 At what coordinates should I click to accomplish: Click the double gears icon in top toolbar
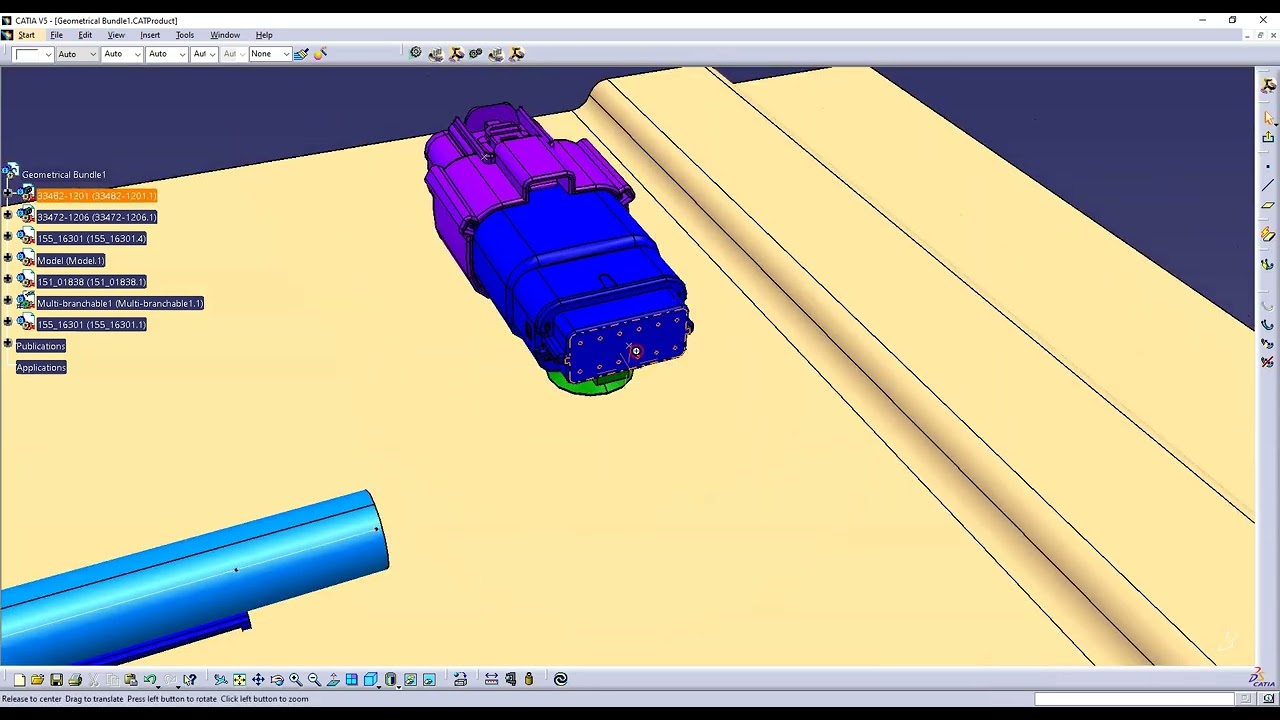[476, 54]
